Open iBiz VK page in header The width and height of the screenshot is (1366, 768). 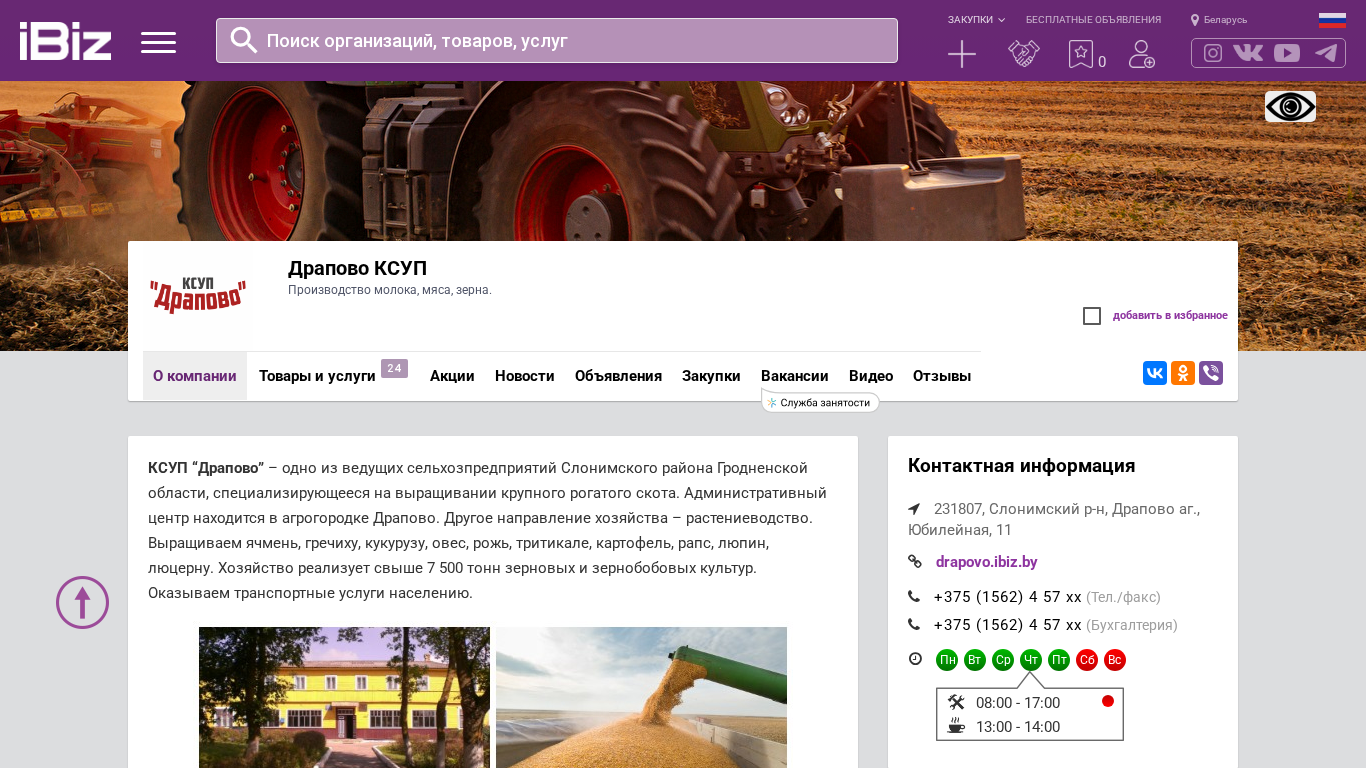point(1248,53)
